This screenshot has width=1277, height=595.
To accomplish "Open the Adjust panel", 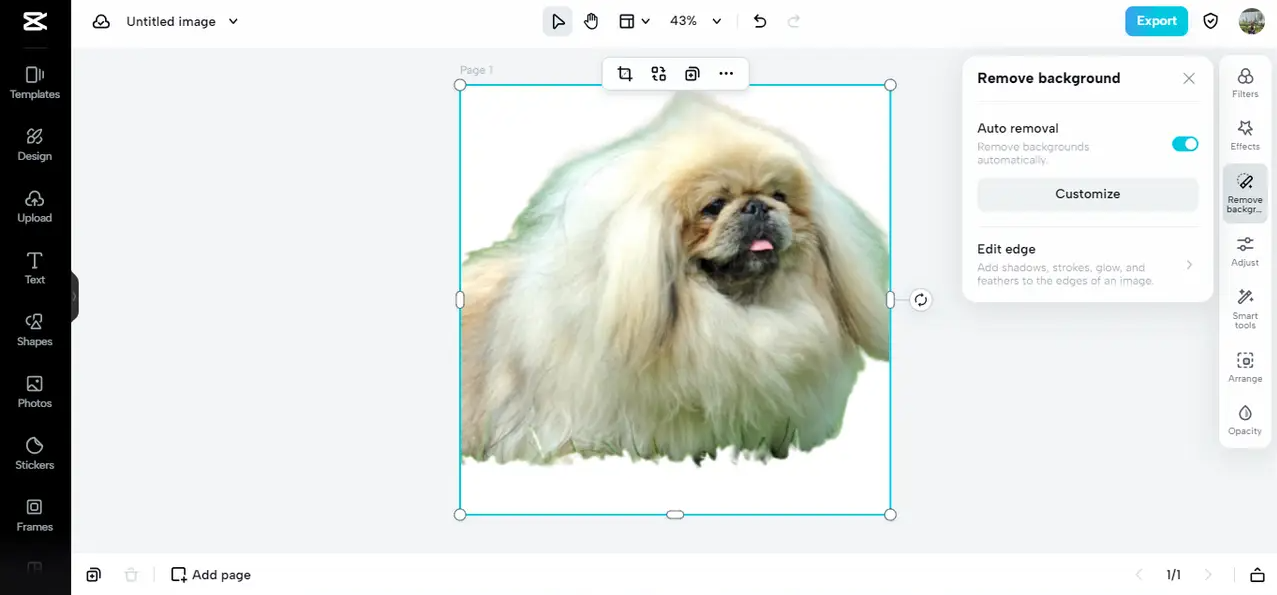I will coord(1245,251).
